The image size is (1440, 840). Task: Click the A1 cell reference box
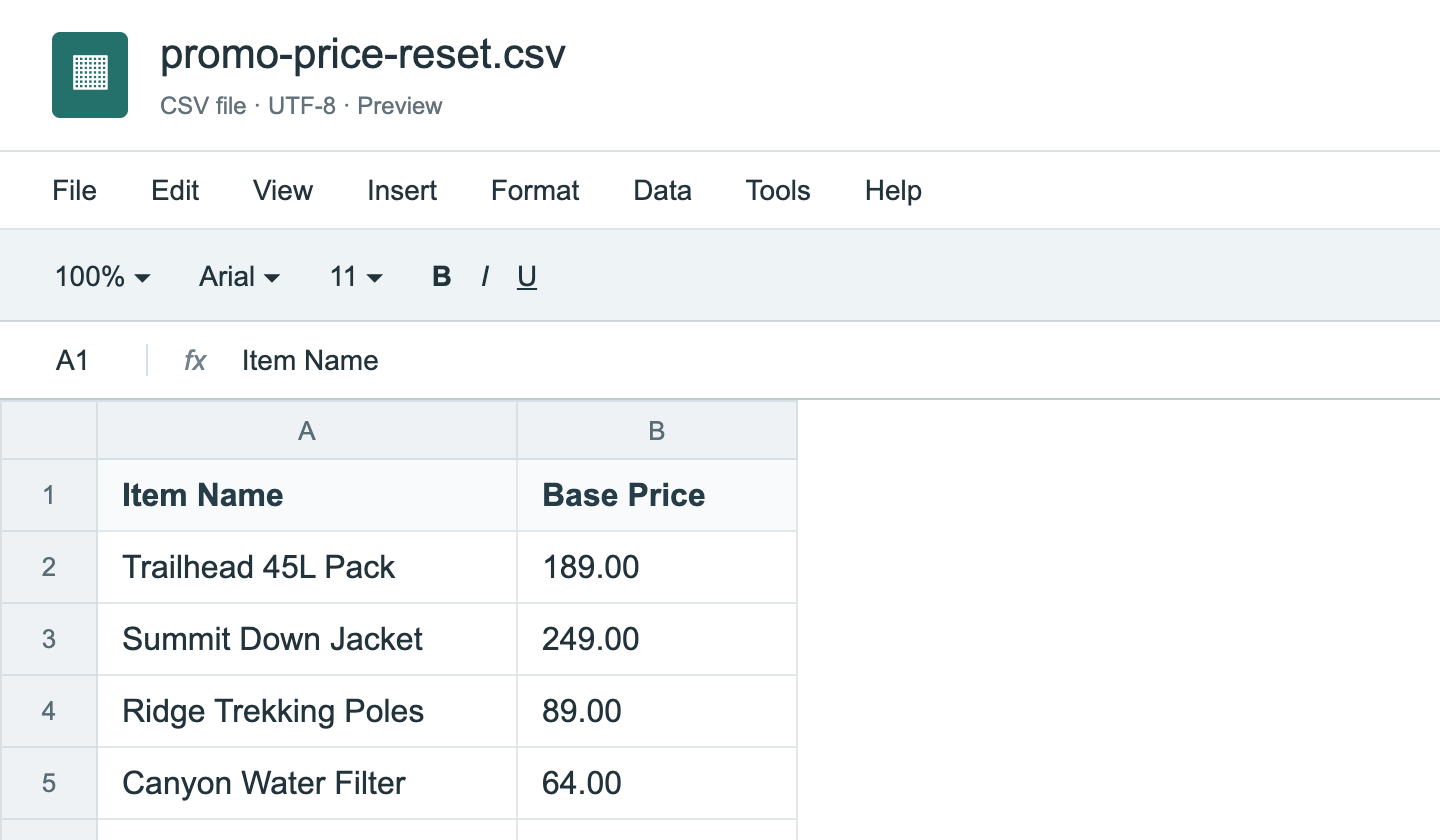(73, 360)
